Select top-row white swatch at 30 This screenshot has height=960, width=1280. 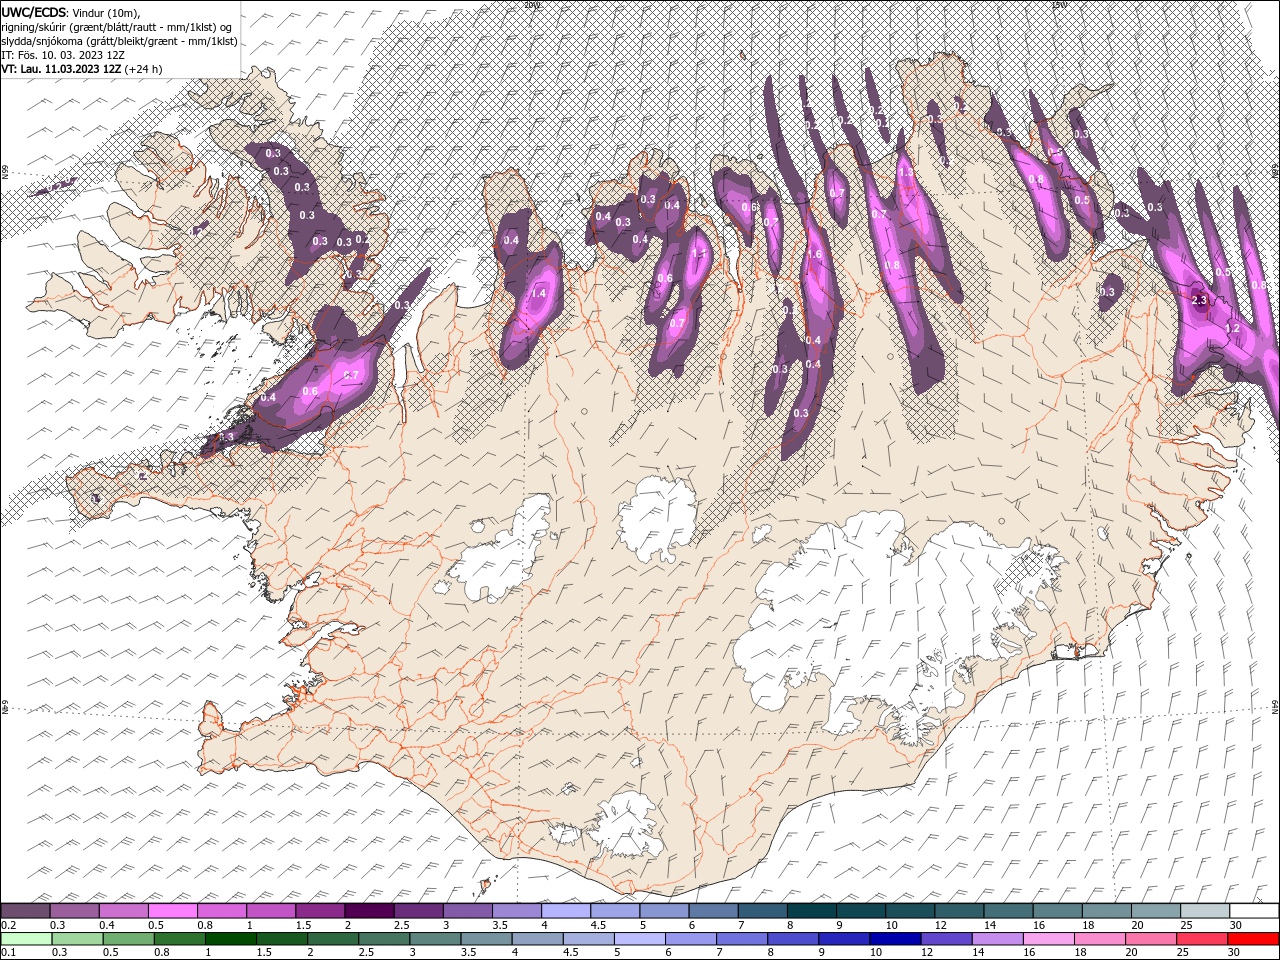point(1254,911)
